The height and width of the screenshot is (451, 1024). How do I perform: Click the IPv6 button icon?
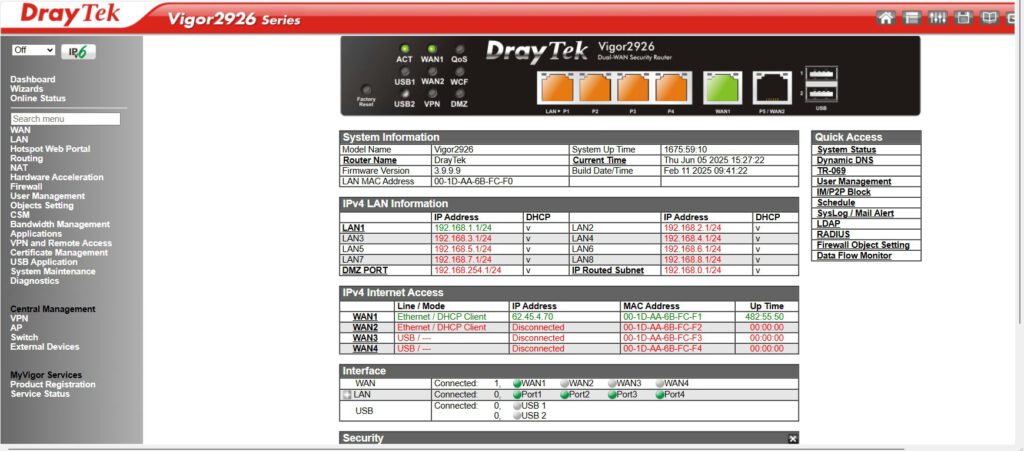coord(78,51)
